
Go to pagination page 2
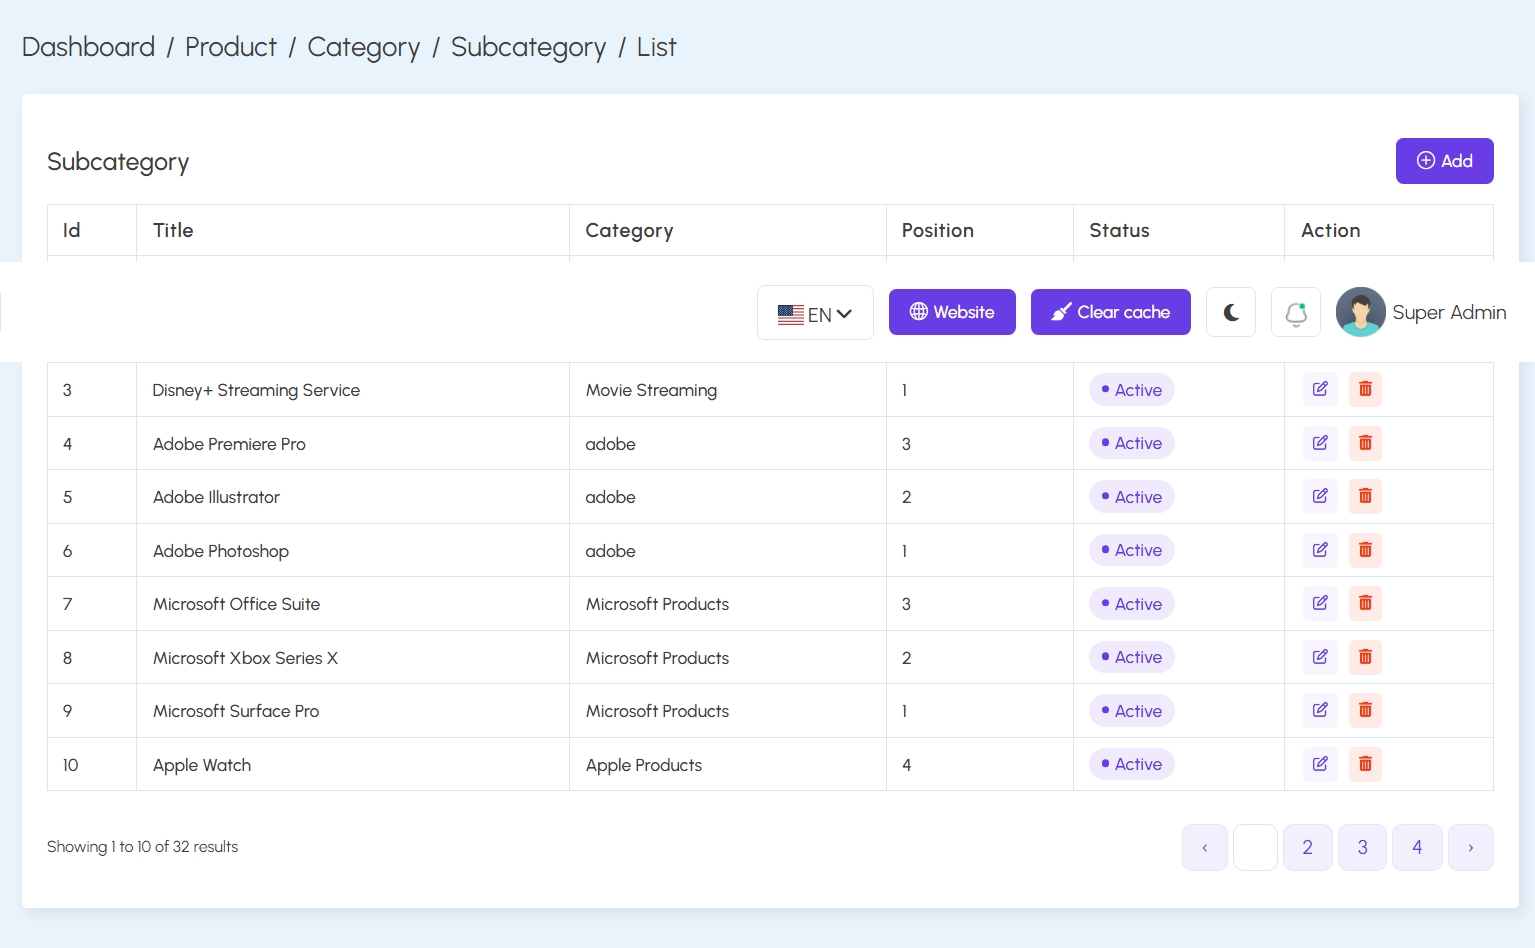(x=1307, y=847)
